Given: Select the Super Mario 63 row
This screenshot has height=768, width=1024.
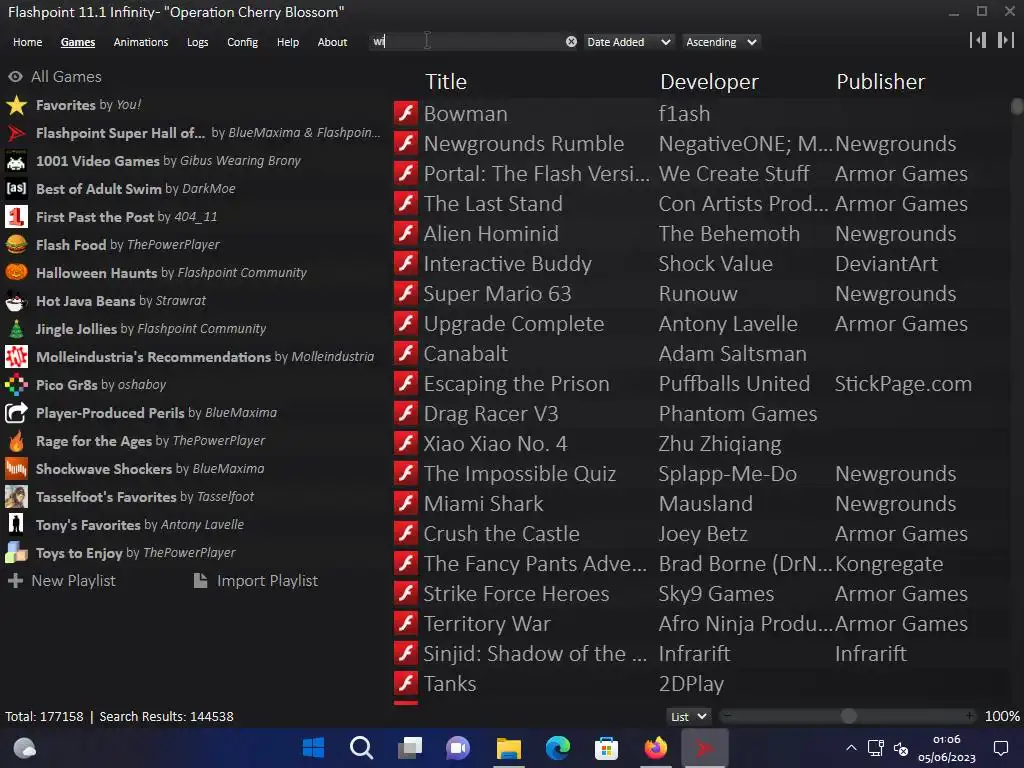Looking at the screenshot, I should (699, 293).
